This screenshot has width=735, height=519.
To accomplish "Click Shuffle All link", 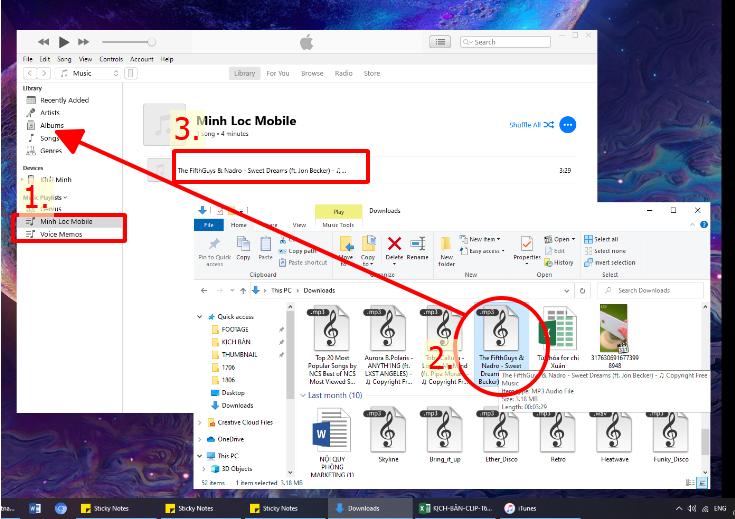I will point(532,125).
